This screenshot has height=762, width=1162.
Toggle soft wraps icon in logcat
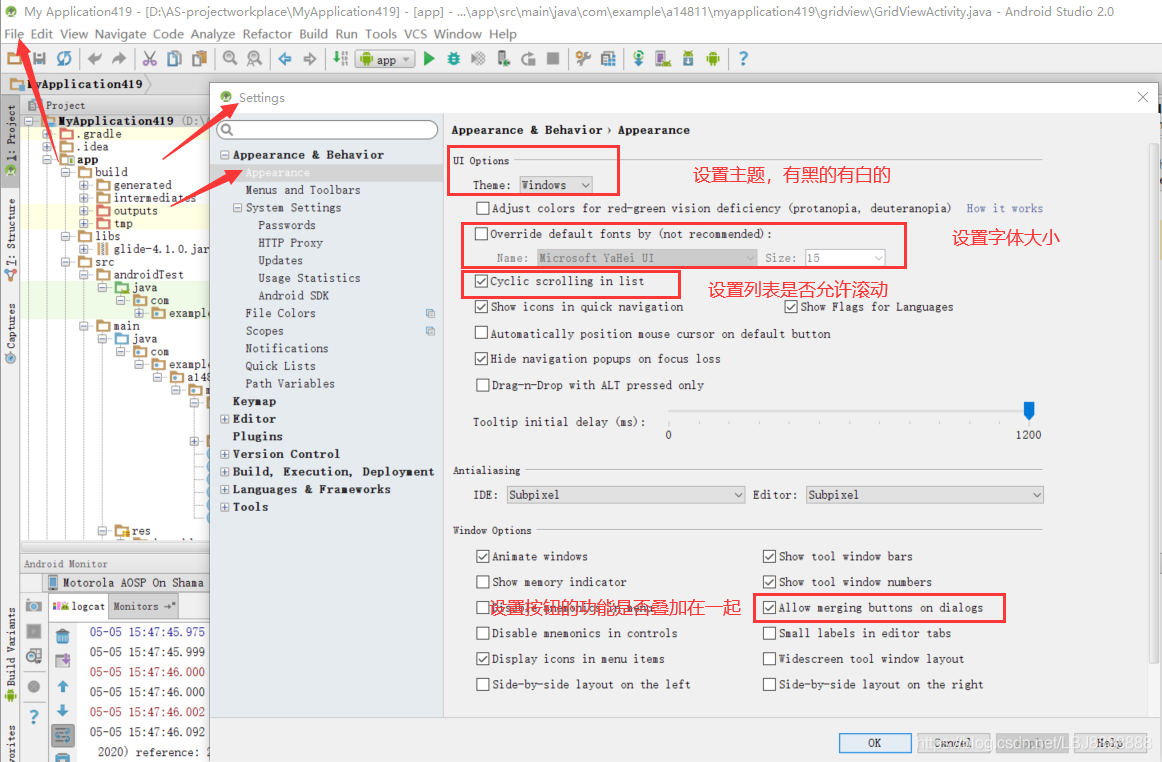(63, 736)
